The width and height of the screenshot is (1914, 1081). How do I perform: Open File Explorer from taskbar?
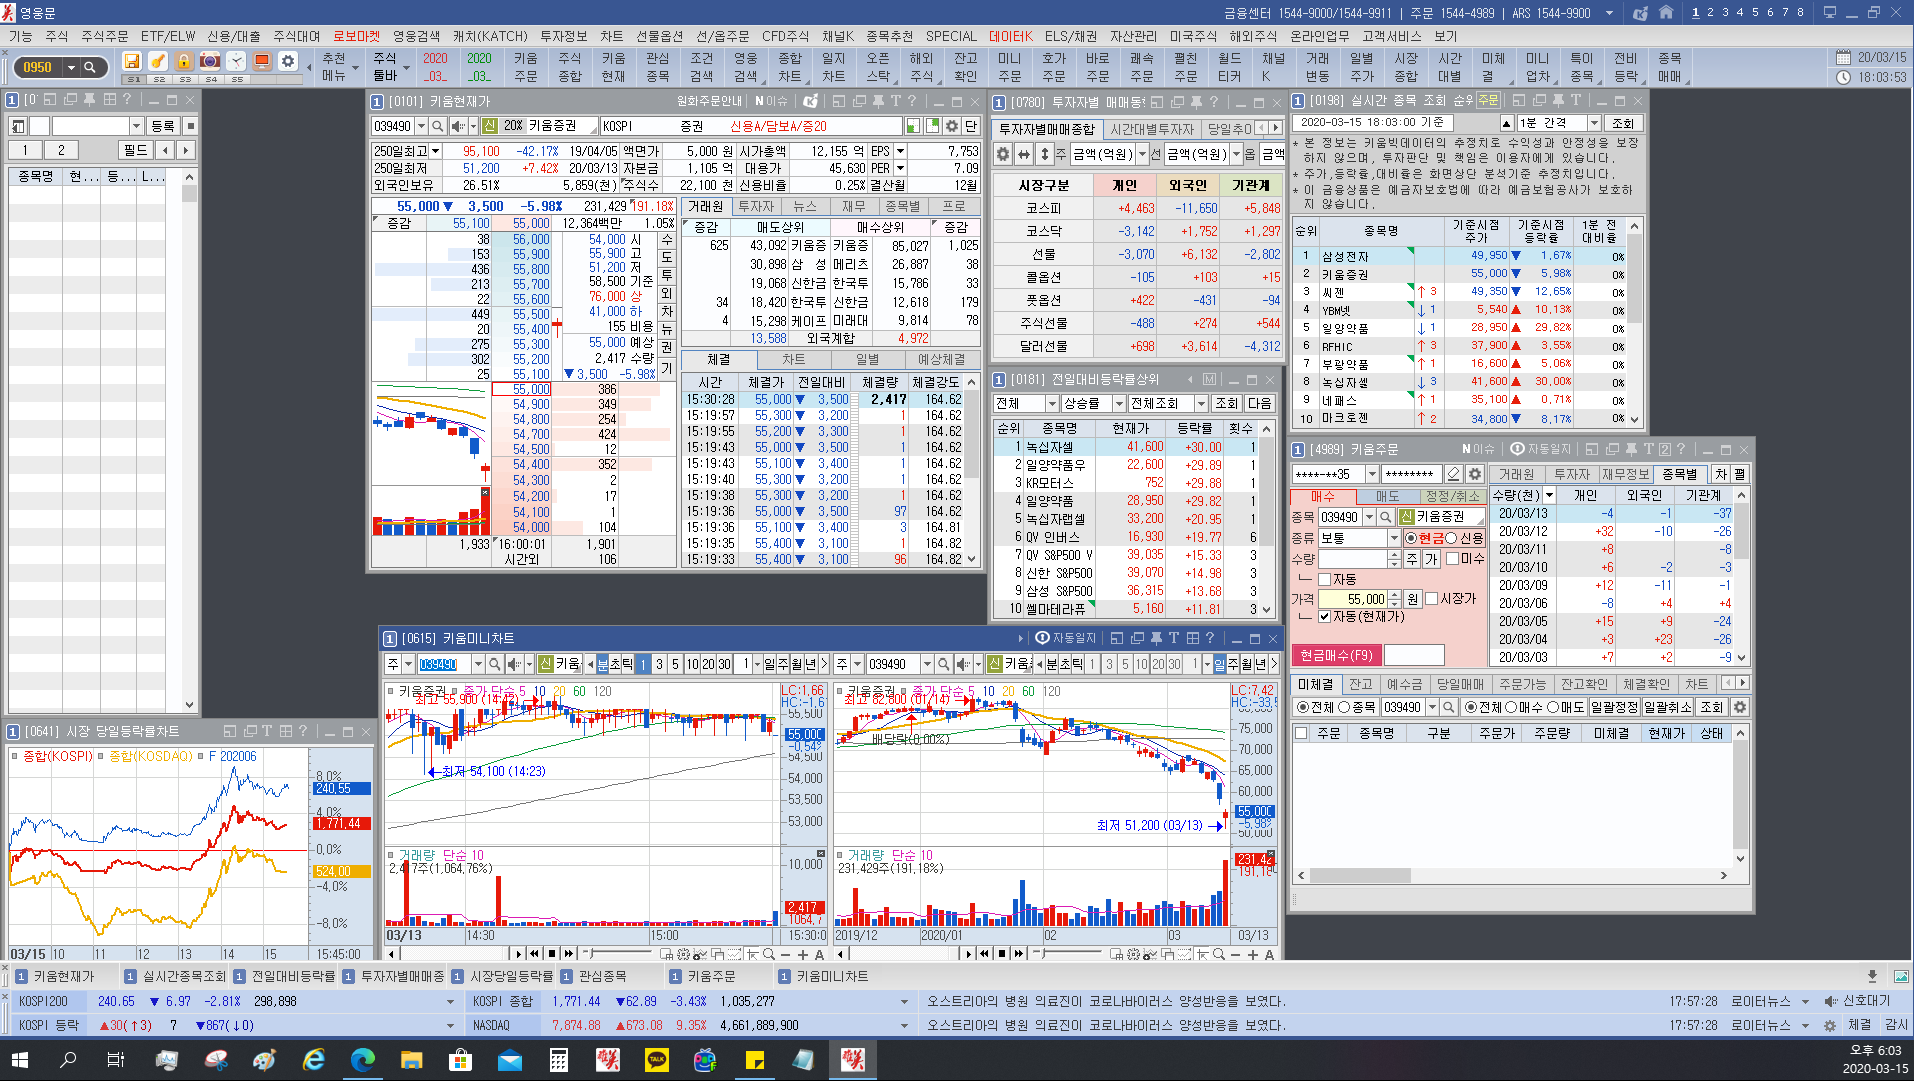[411, 1059]
